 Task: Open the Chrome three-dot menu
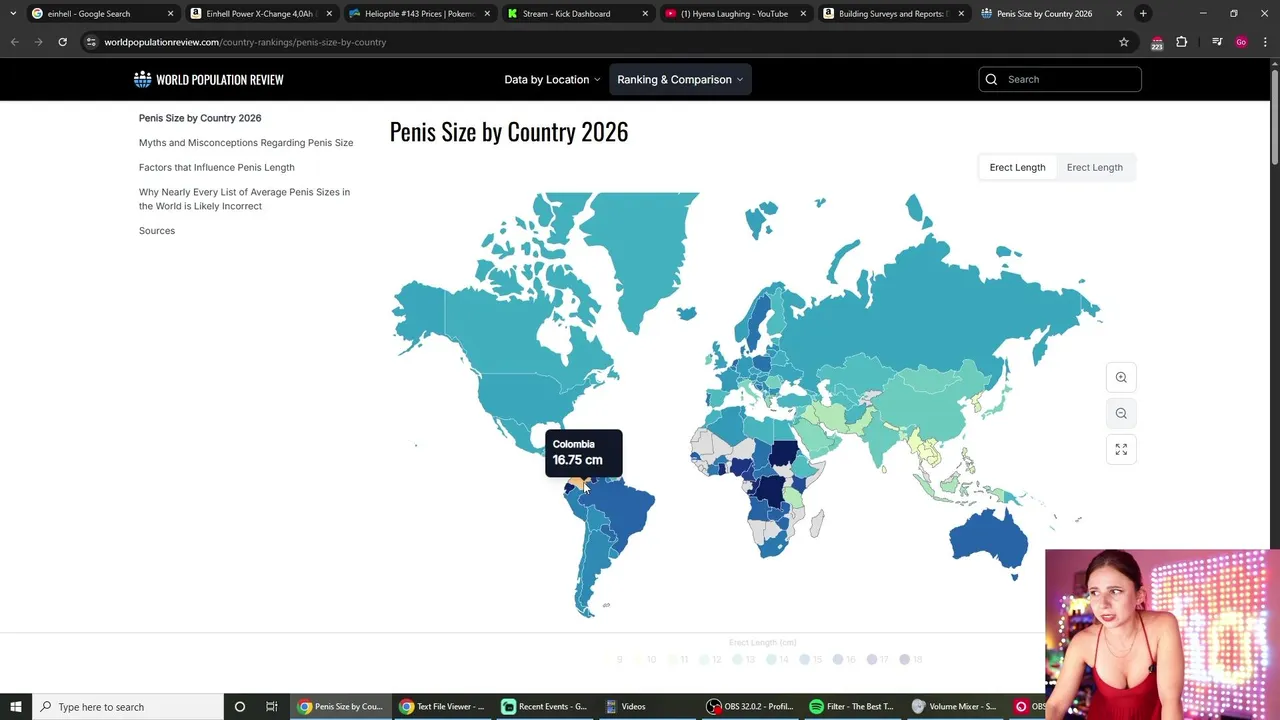coord(1265,42)
